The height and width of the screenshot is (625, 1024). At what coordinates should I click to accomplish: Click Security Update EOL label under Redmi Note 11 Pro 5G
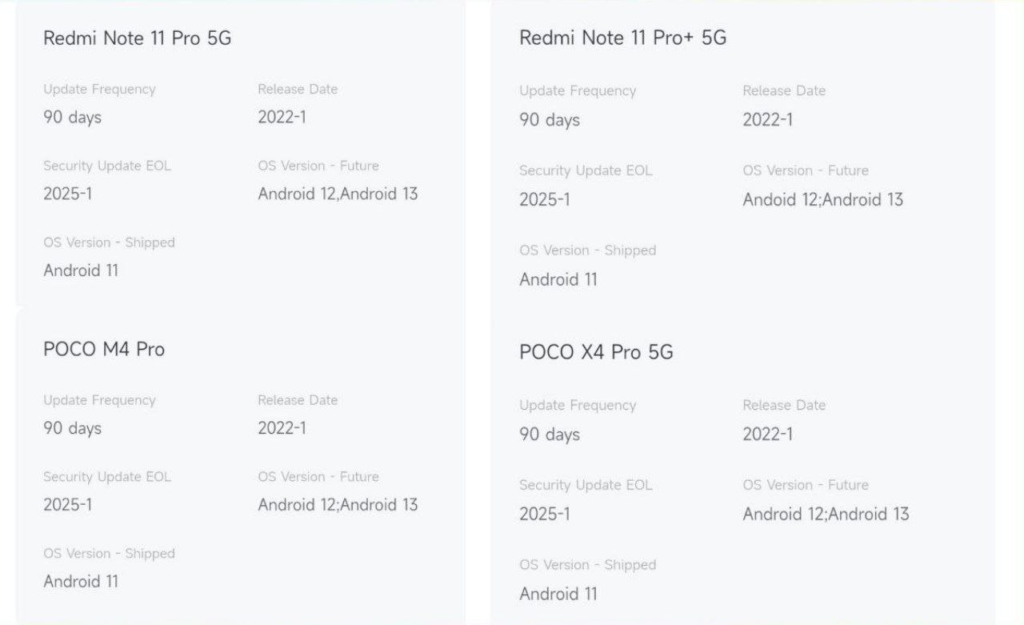tap(107, 166)
